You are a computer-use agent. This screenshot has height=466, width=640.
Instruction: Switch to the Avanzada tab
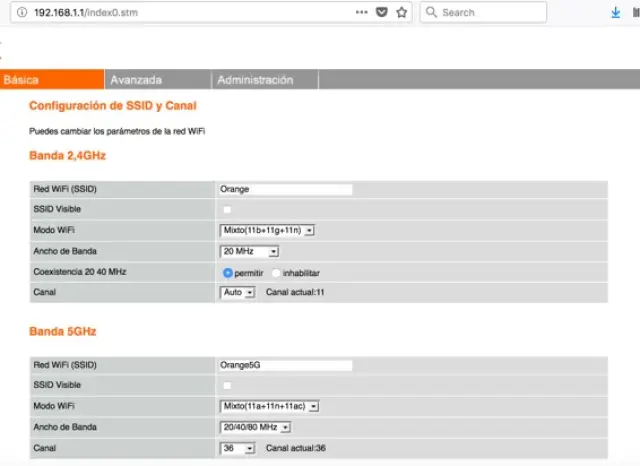pyautogui.click(x=136, y=80)
